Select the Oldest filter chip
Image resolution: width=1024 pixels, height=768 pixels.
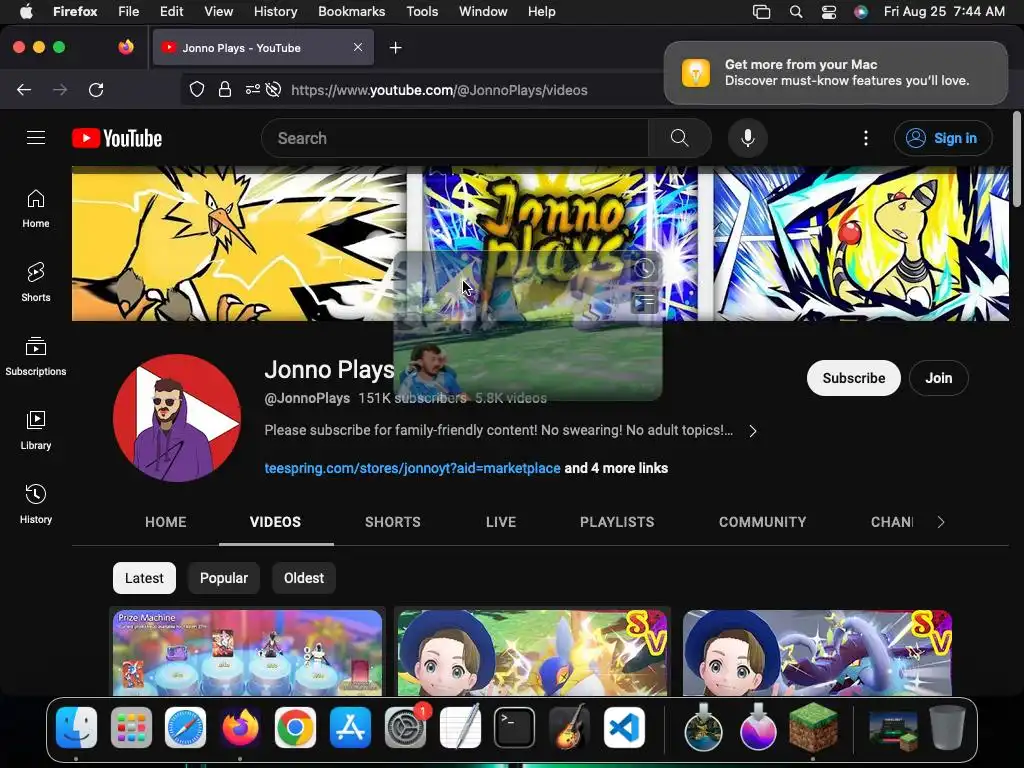coord(304,578)
